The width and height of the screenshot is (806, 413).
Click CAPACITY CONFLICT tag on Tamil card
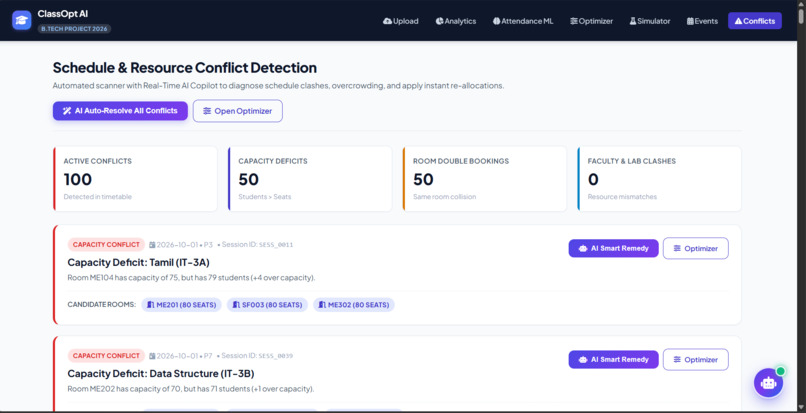(106, 244)
